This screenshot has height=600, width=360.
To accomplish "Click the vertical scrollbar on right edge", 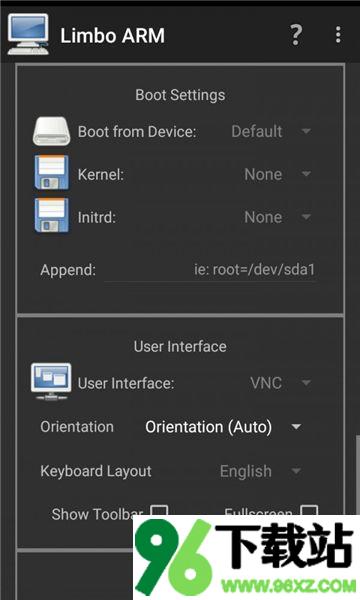I will [x=357, y=474].
